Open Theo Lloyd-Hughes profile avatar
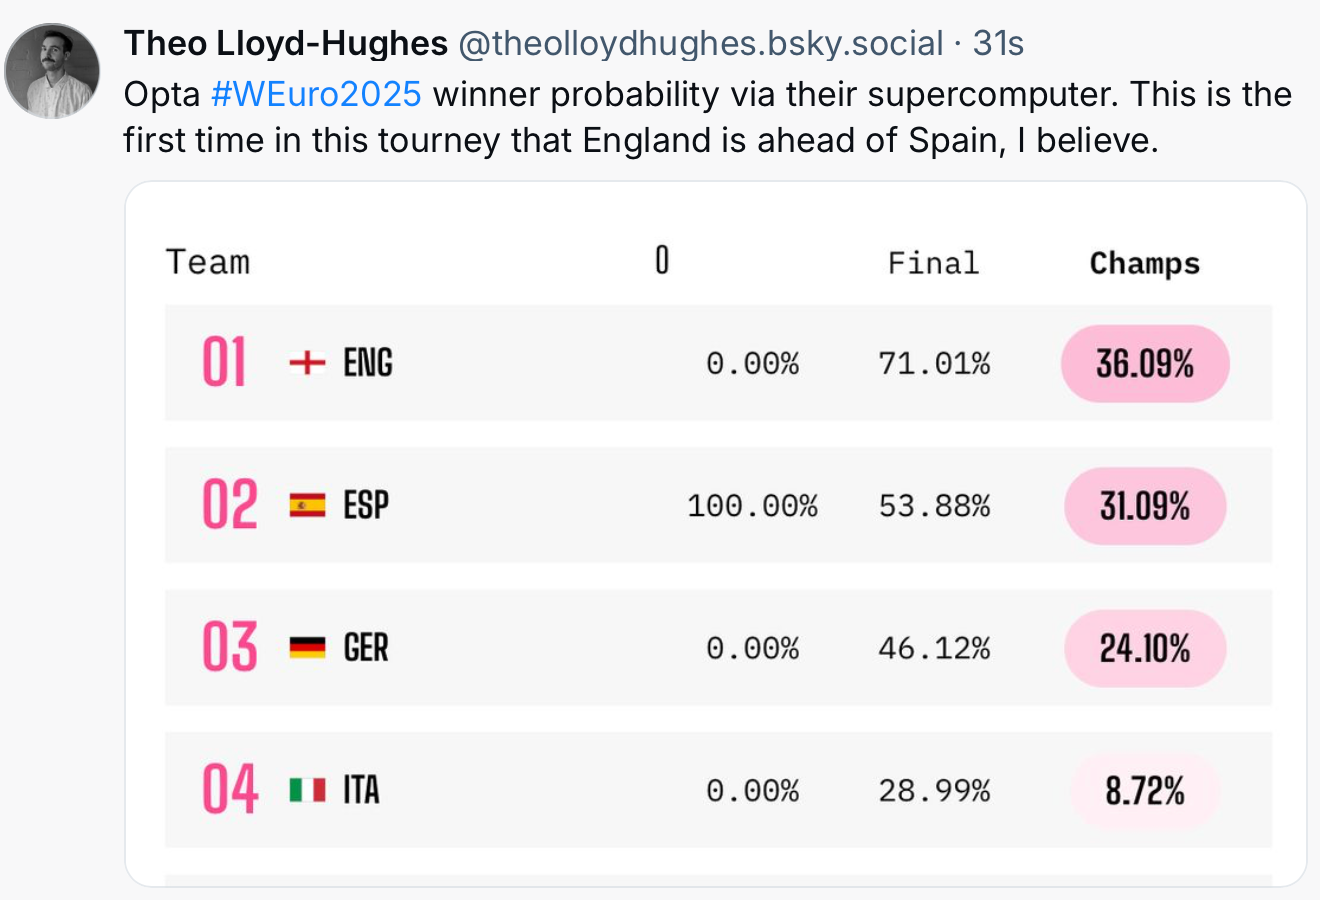The height and width of the screenshot is (900, 1320). (x=52, y=70)
